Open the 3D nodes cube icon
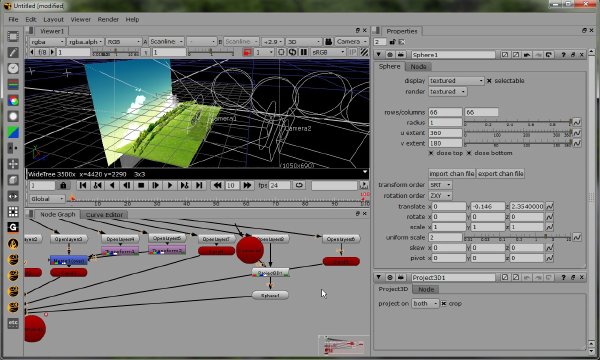This screenshot has height=360, width=600. pyautogui.click(x=13, y=180)
